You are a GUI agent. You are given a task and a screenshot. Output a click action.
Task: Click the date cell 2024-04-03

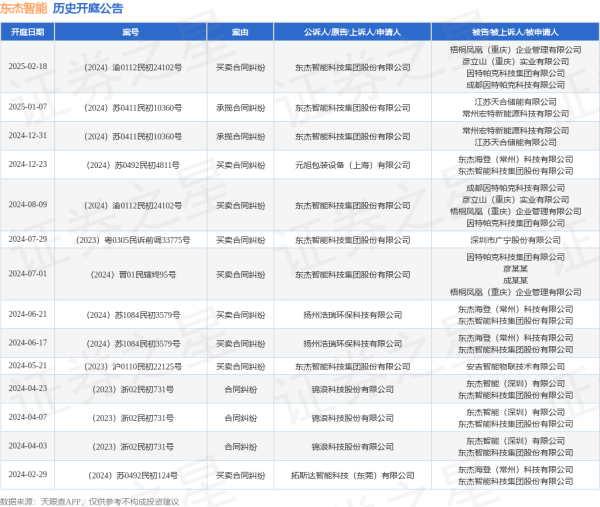click(28, 446)
